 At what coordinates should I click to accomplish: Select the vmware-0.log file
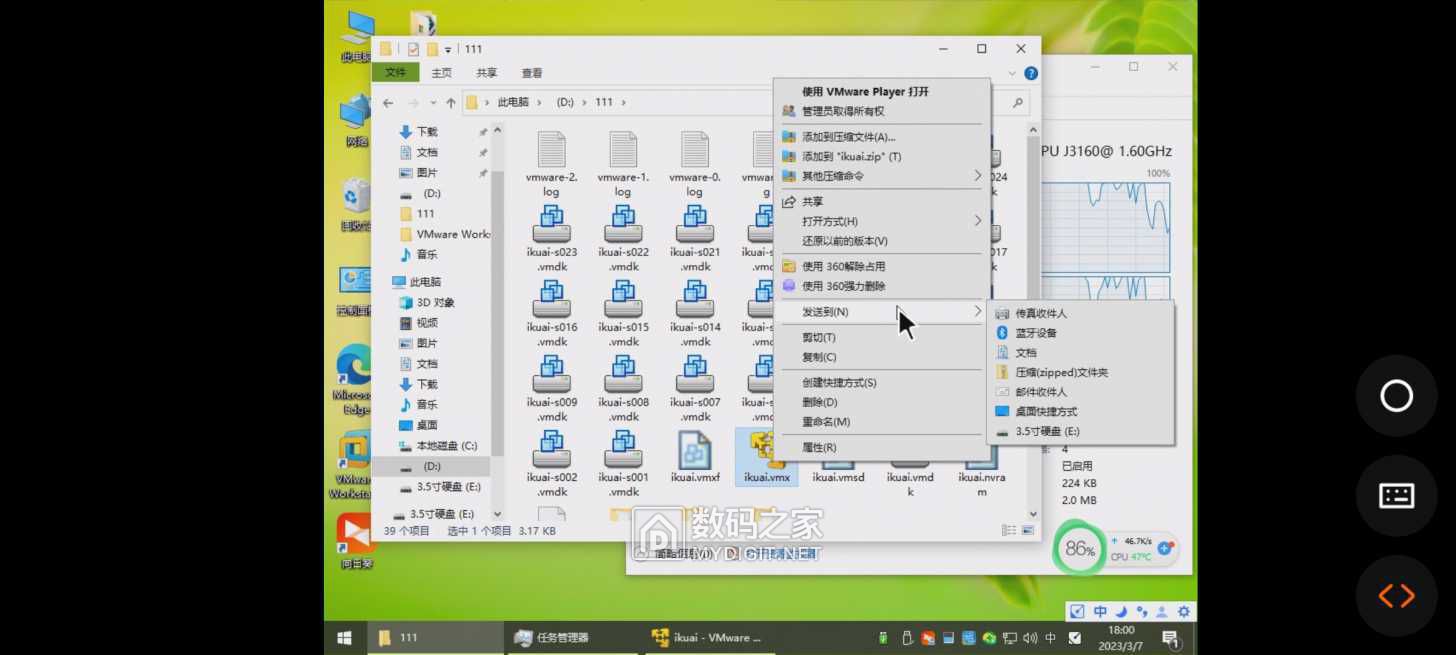coord(695,163)
